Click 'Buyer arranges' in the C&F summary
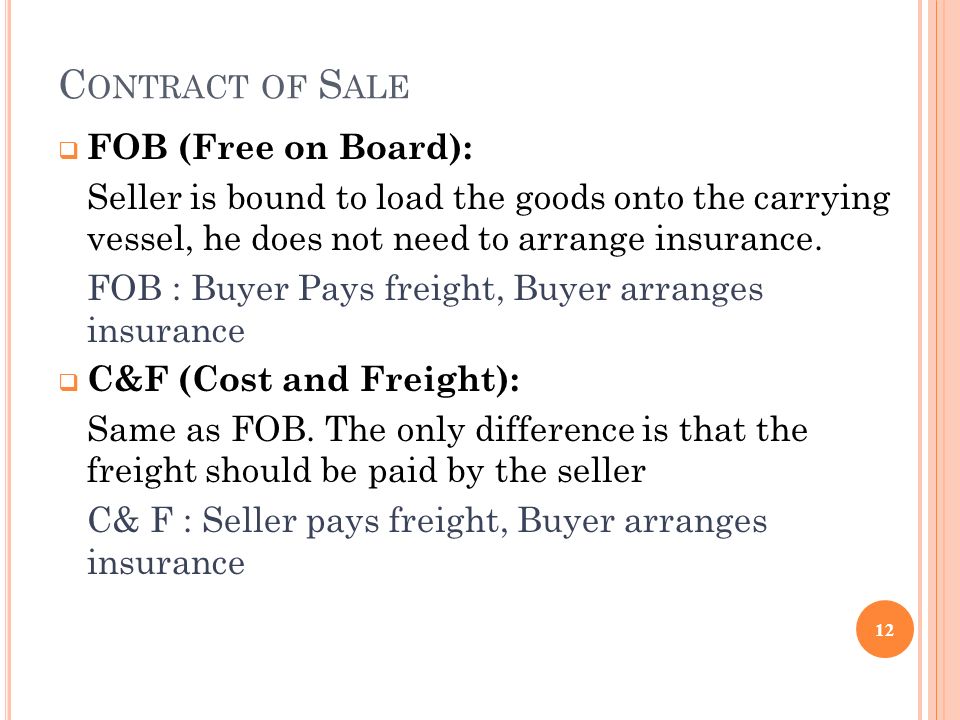 (x=642, y=522)
